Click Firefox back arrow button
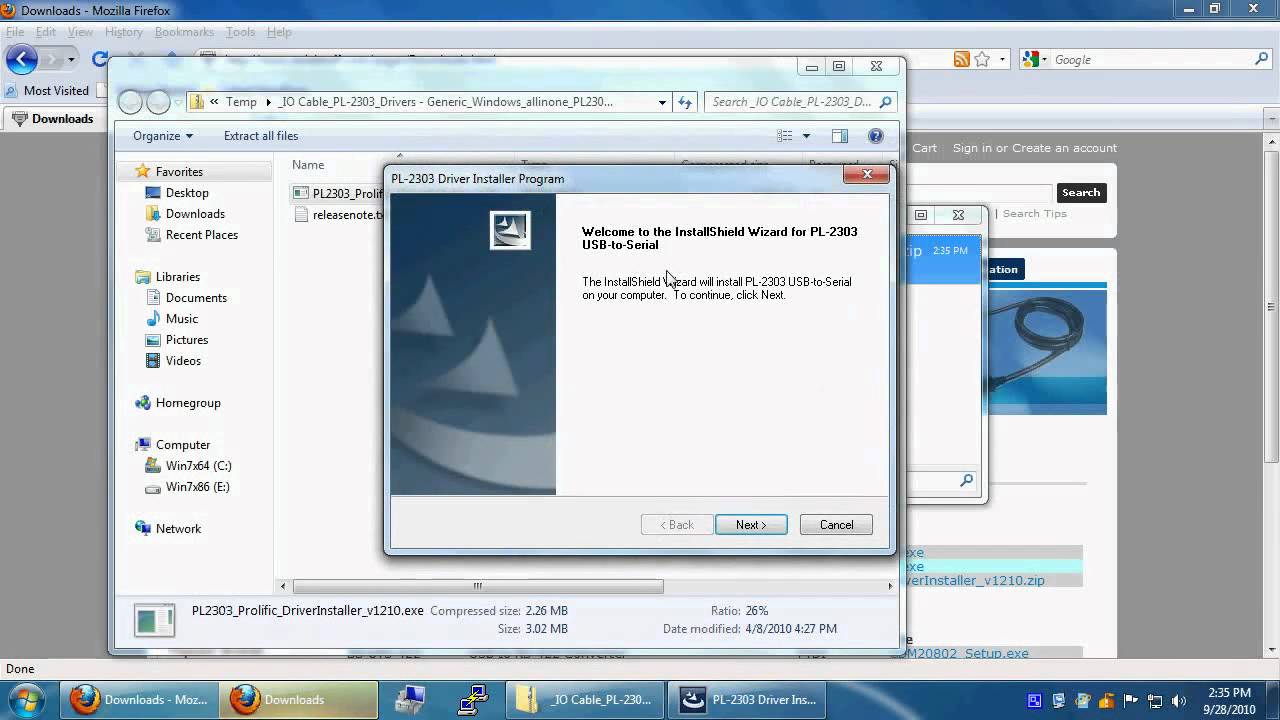Screen dimensions: 1280x720 coord(21,59)
